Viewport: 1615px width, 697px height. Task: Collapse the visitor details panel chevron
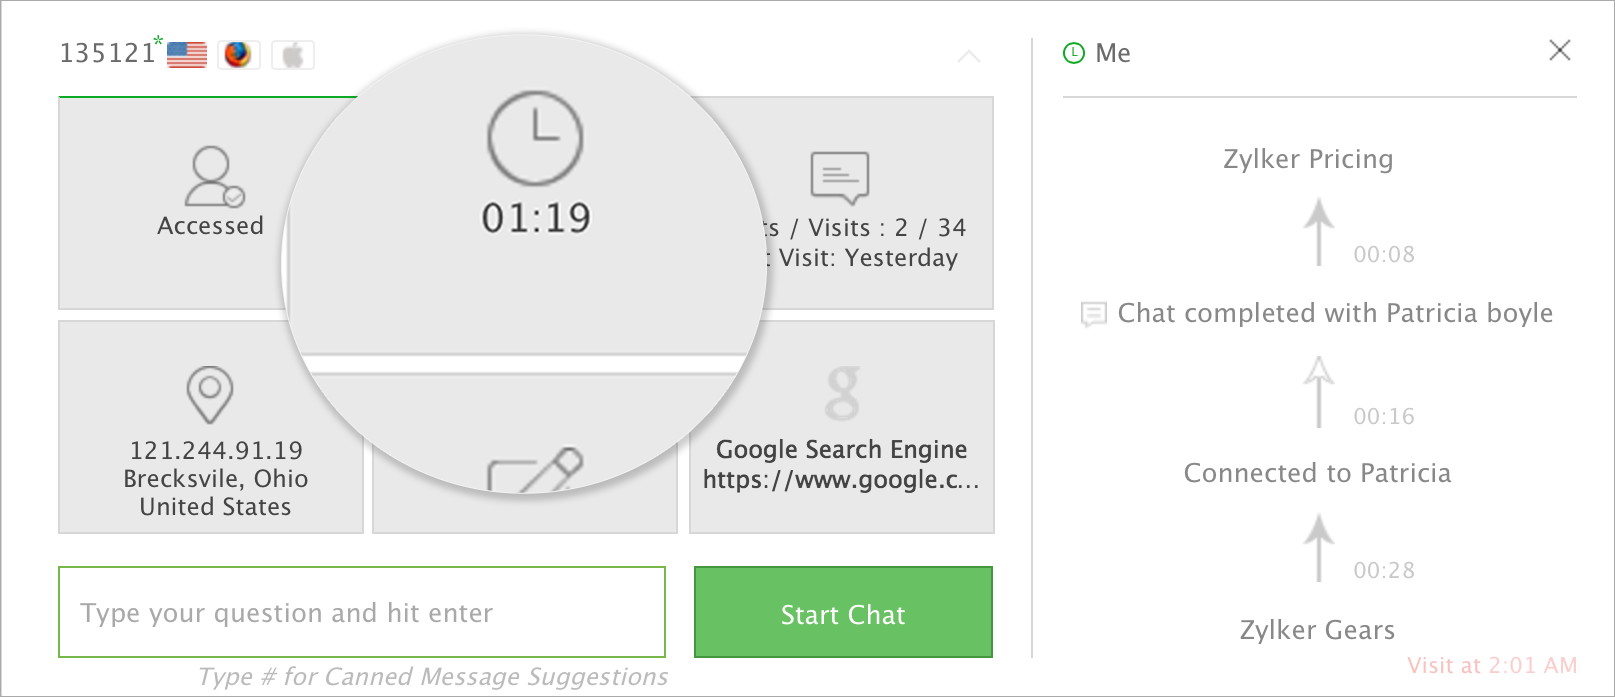tap(969, 57)
